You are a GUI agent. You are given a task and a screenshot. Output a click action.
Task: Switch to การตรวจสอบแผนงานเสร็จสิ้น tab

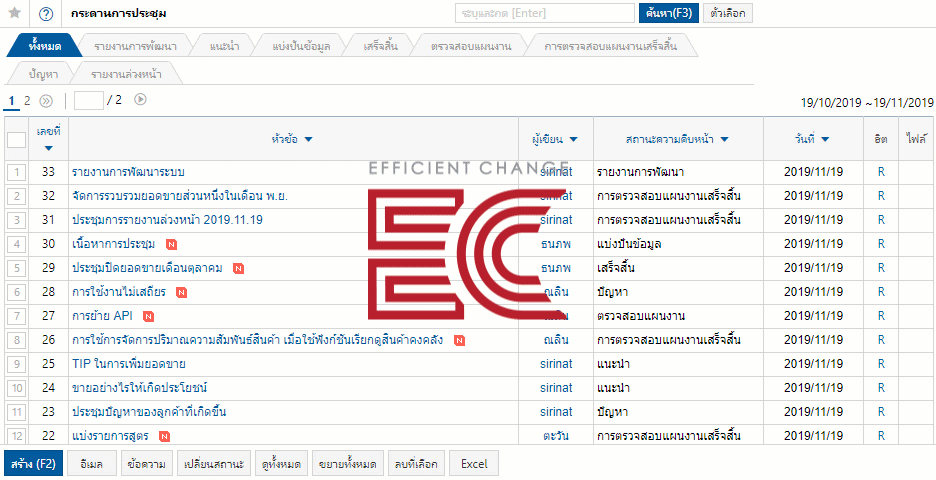[611, 46]
